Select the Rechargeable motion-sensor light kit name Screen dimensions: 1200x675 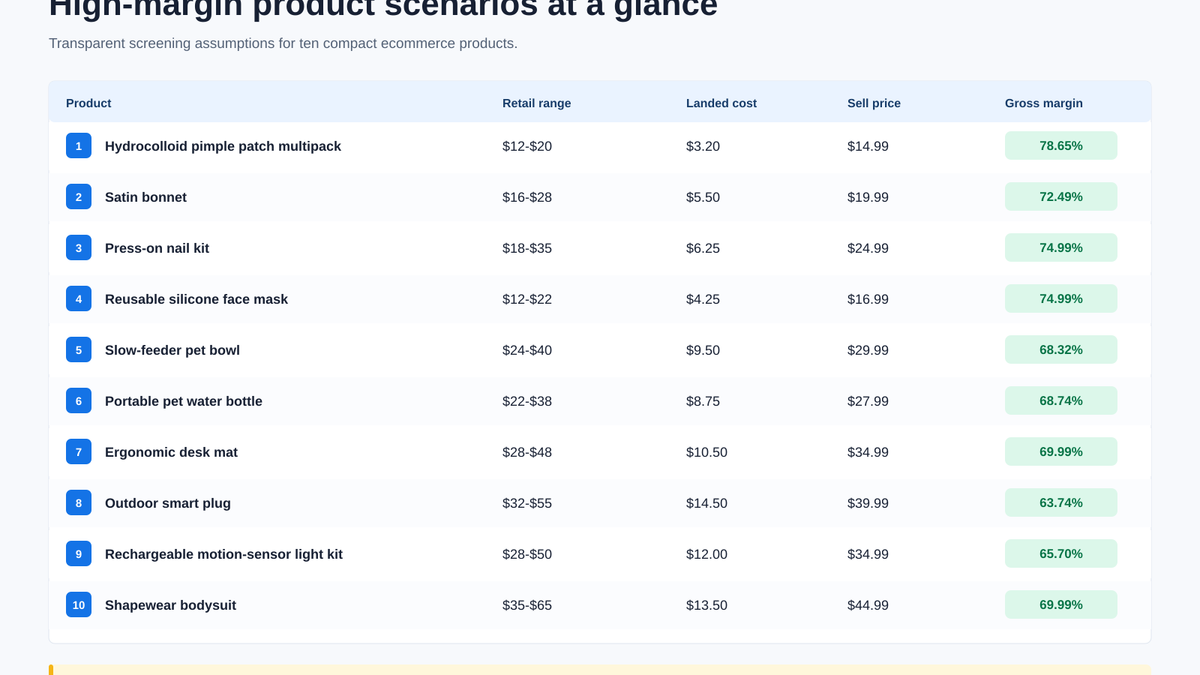pyautogui.click(x=224, y=554)
